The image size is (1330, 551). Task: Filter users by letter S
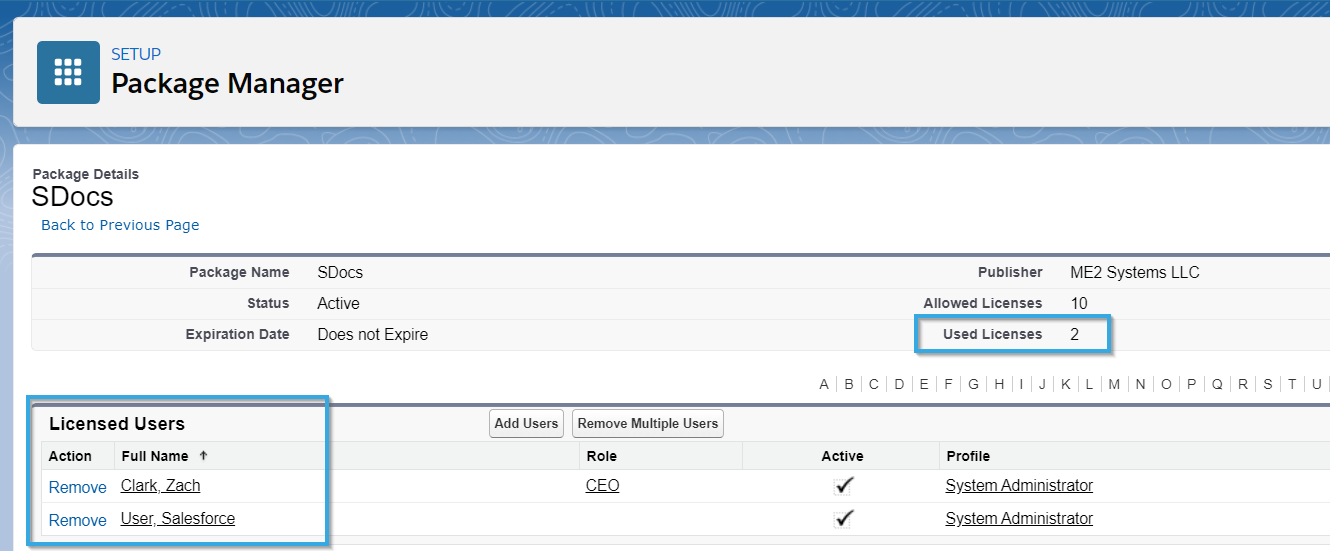[x=1267, y=384]
